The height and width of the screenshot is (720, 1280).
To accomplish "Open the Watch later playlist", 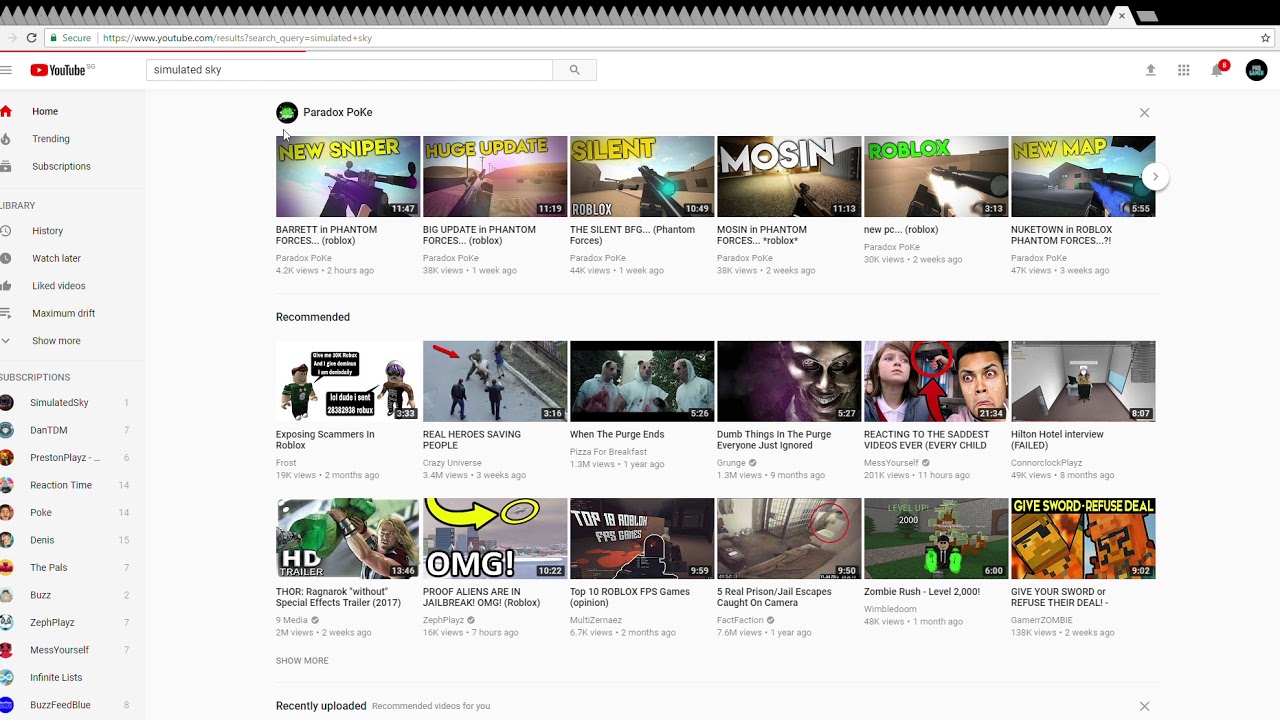I will tap(56, 258).
